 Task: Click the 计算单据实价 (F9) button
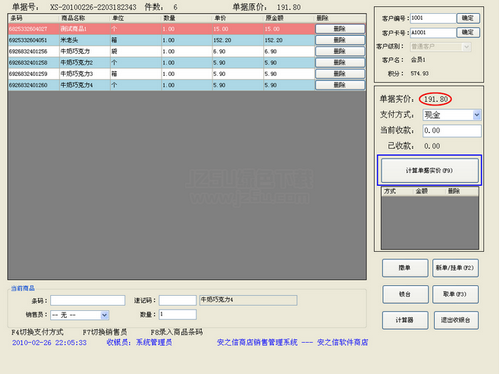point(430,170)
